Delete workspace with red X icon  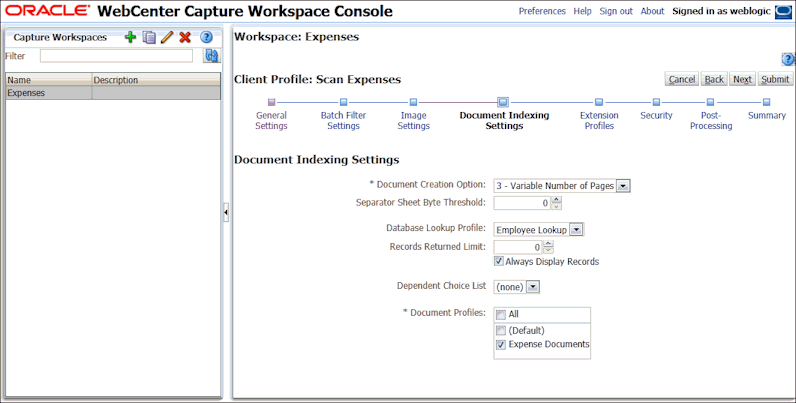tap(185, 37)
